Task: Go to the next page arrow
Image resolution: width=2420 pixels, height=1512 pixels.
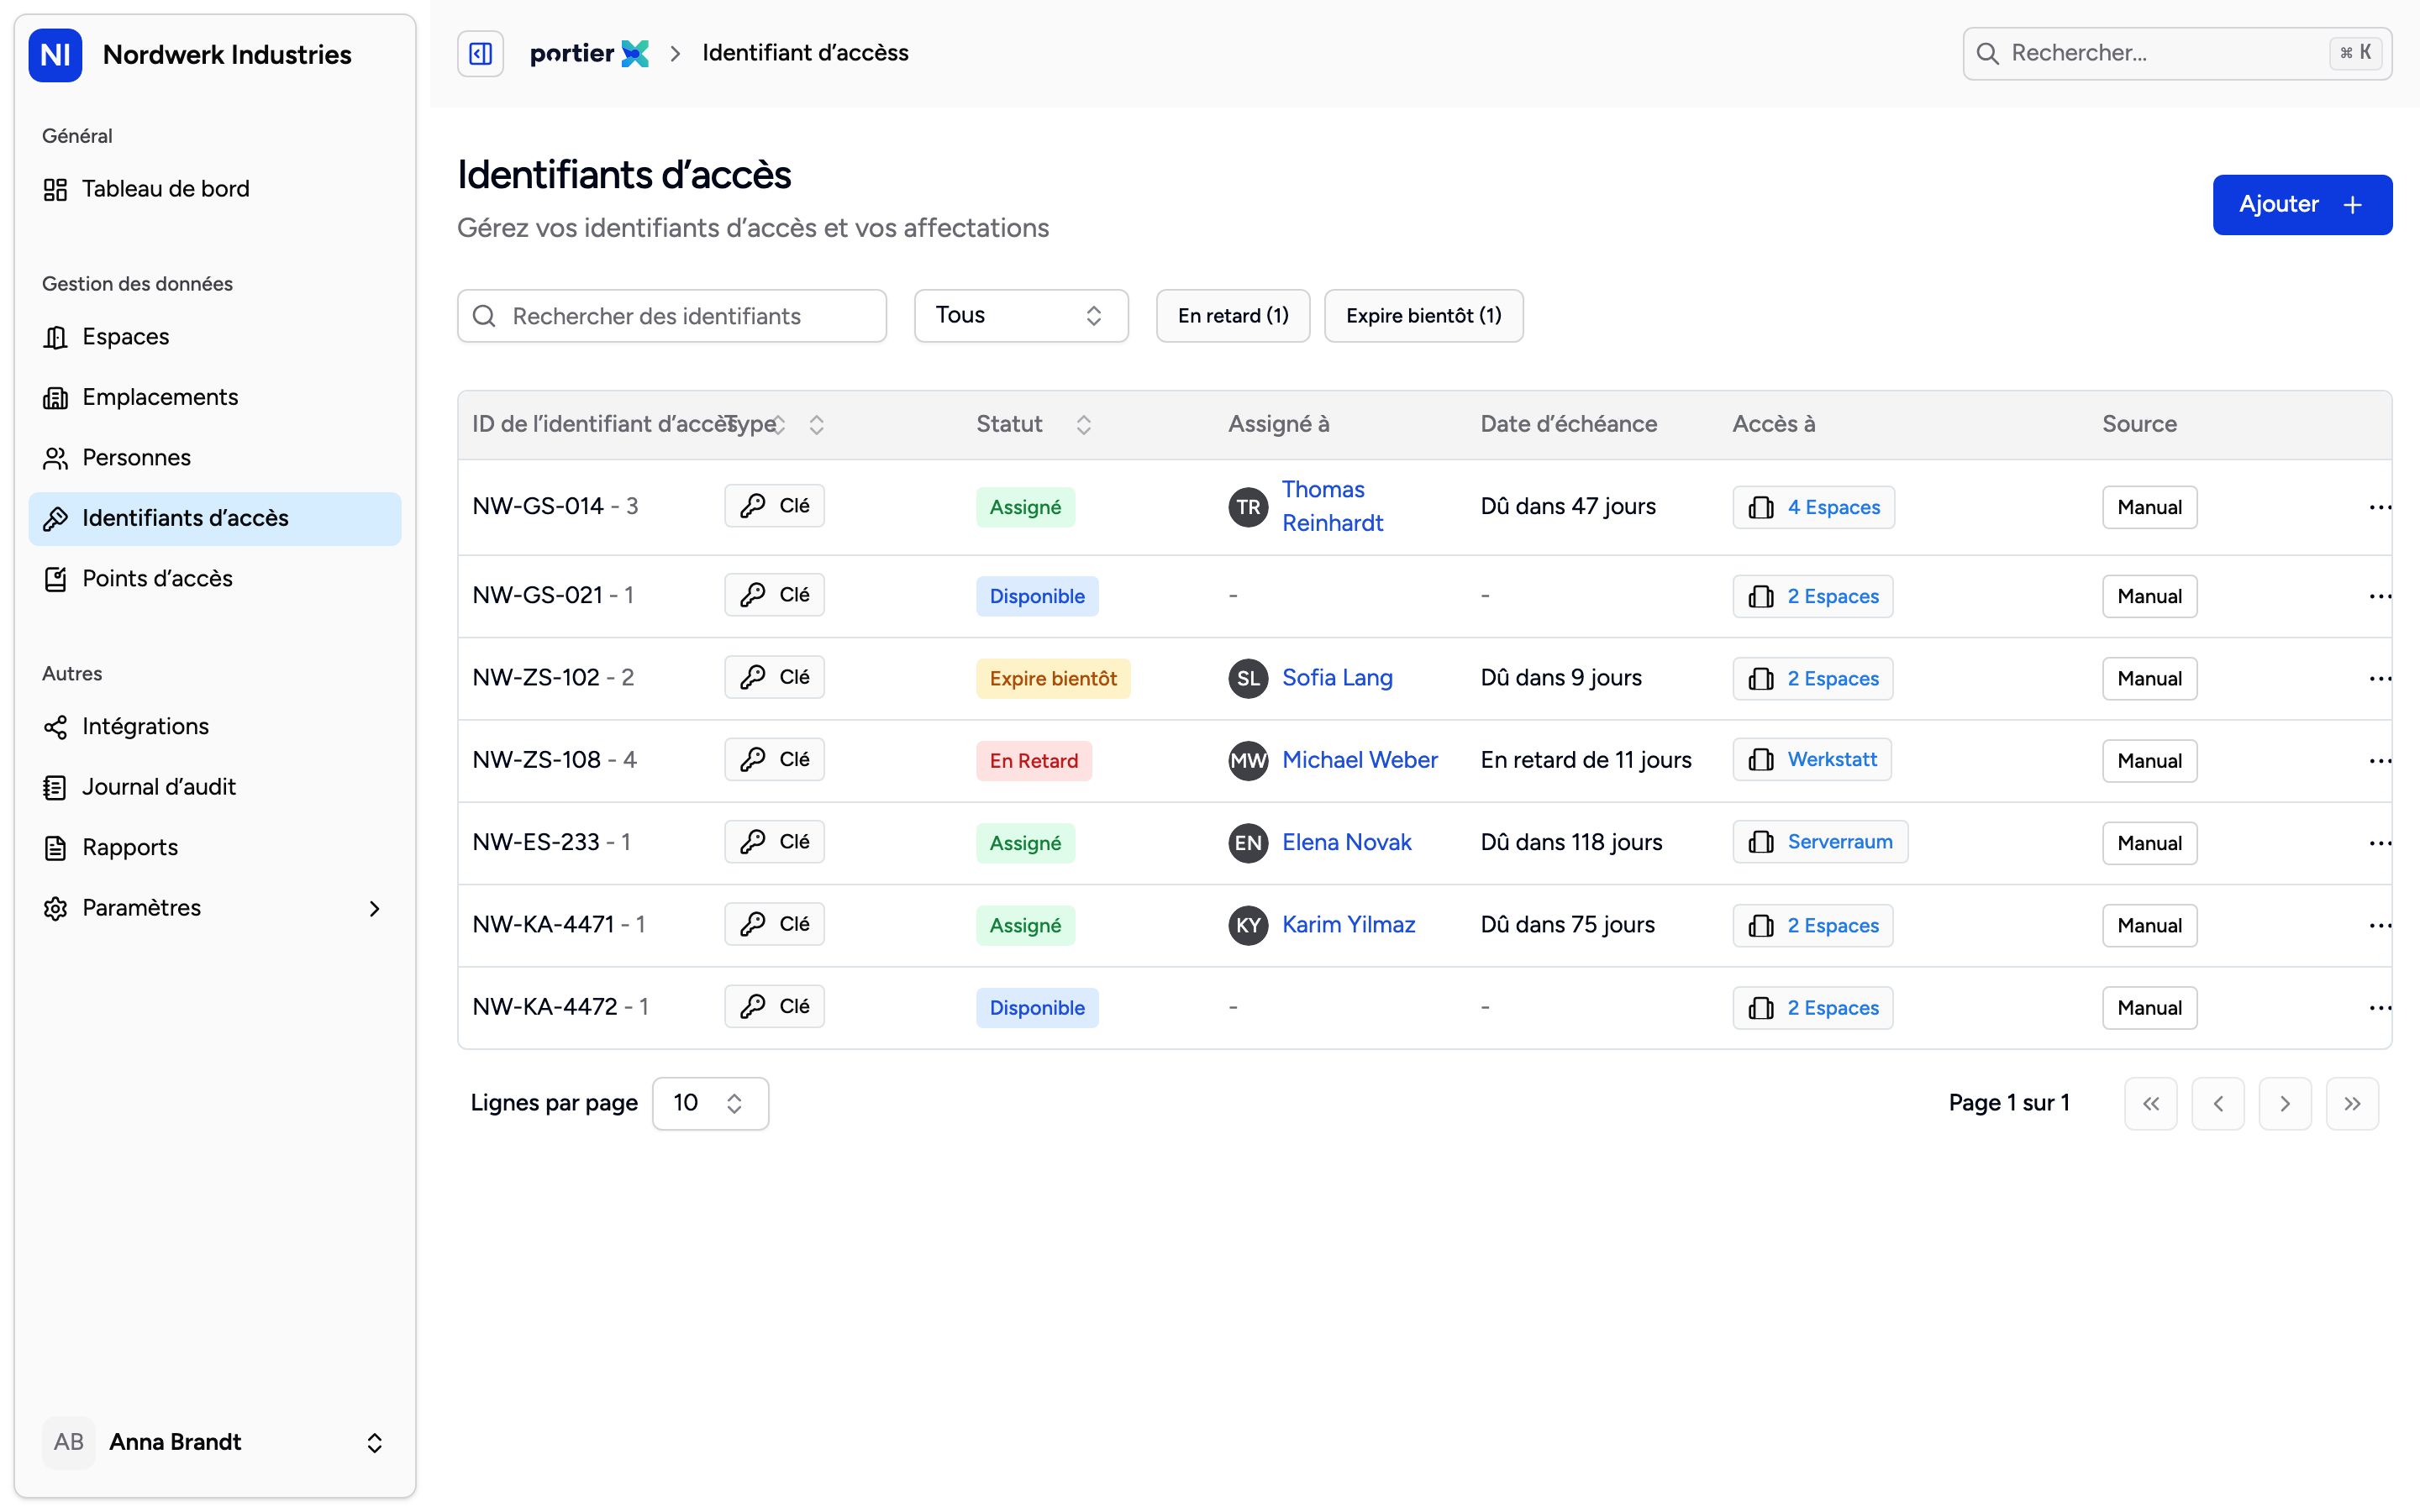Action: tap(2284, 1103)
